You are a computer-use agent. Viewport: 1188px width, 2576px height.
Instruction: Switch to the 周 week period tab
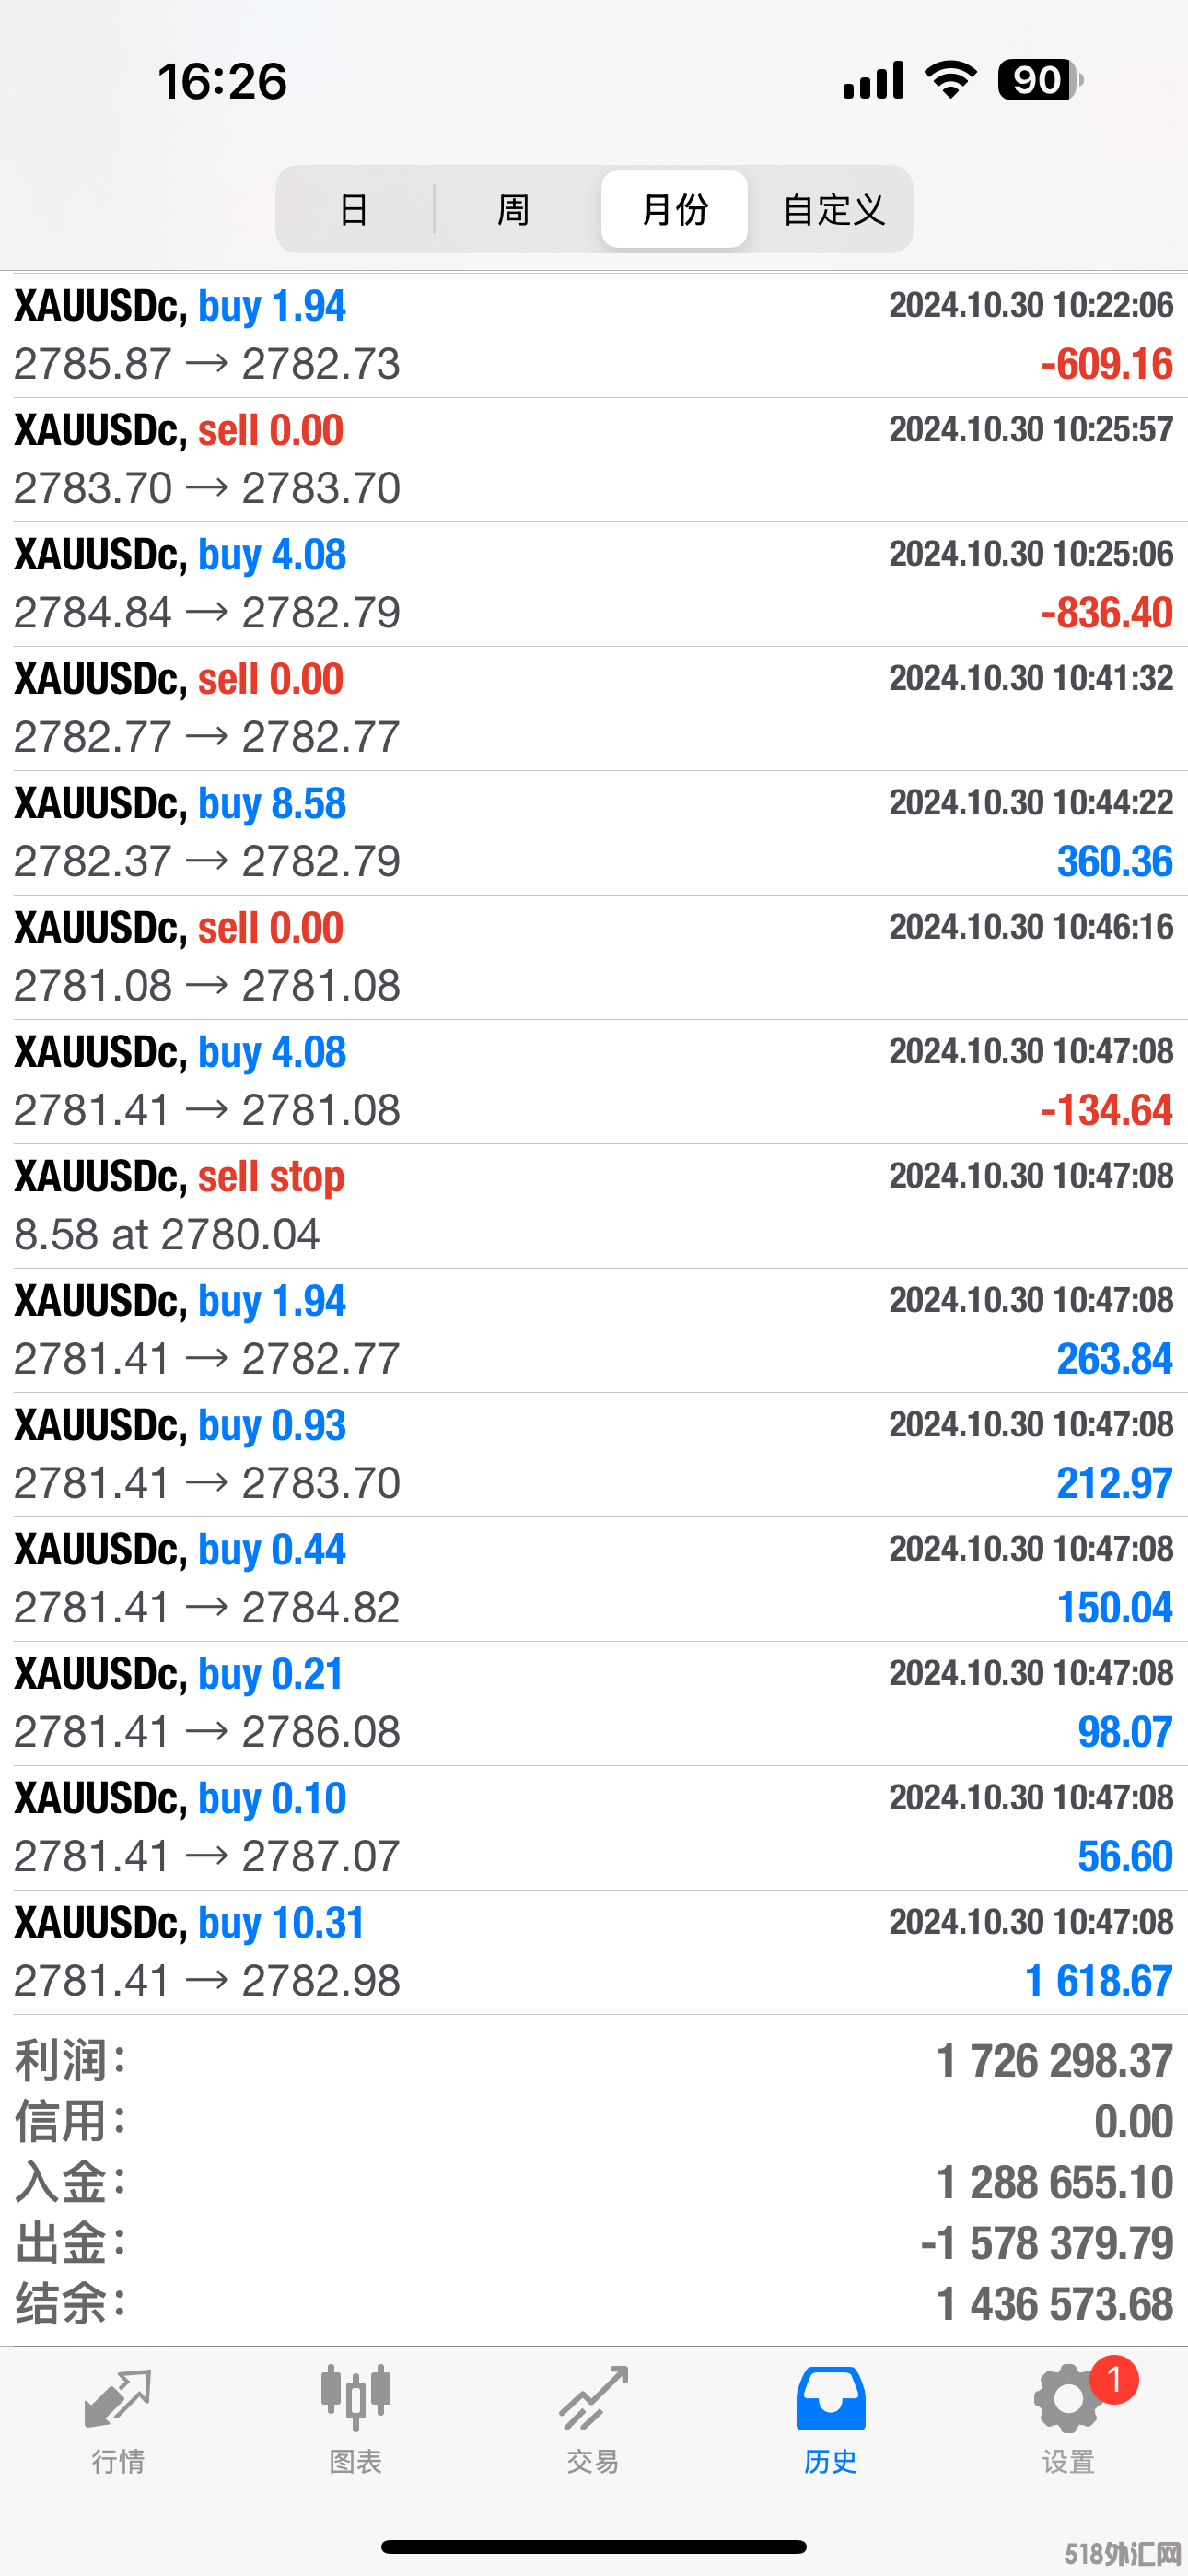(x=513, y=210)
